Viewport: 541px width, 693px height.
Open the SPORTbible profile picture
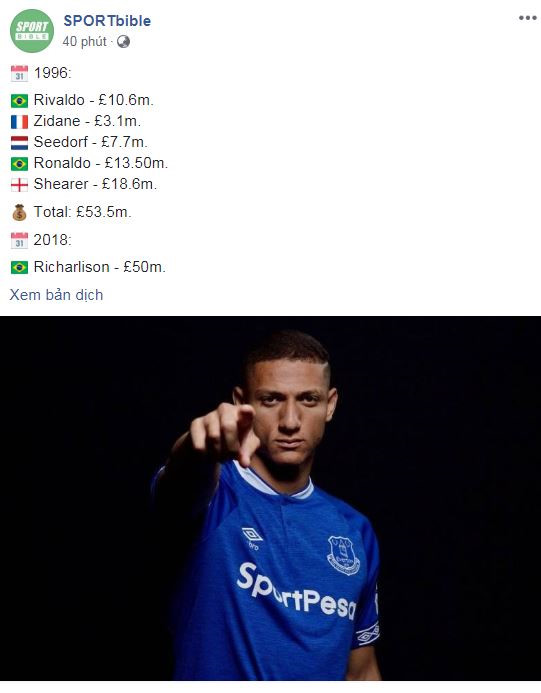click(32, 31)
